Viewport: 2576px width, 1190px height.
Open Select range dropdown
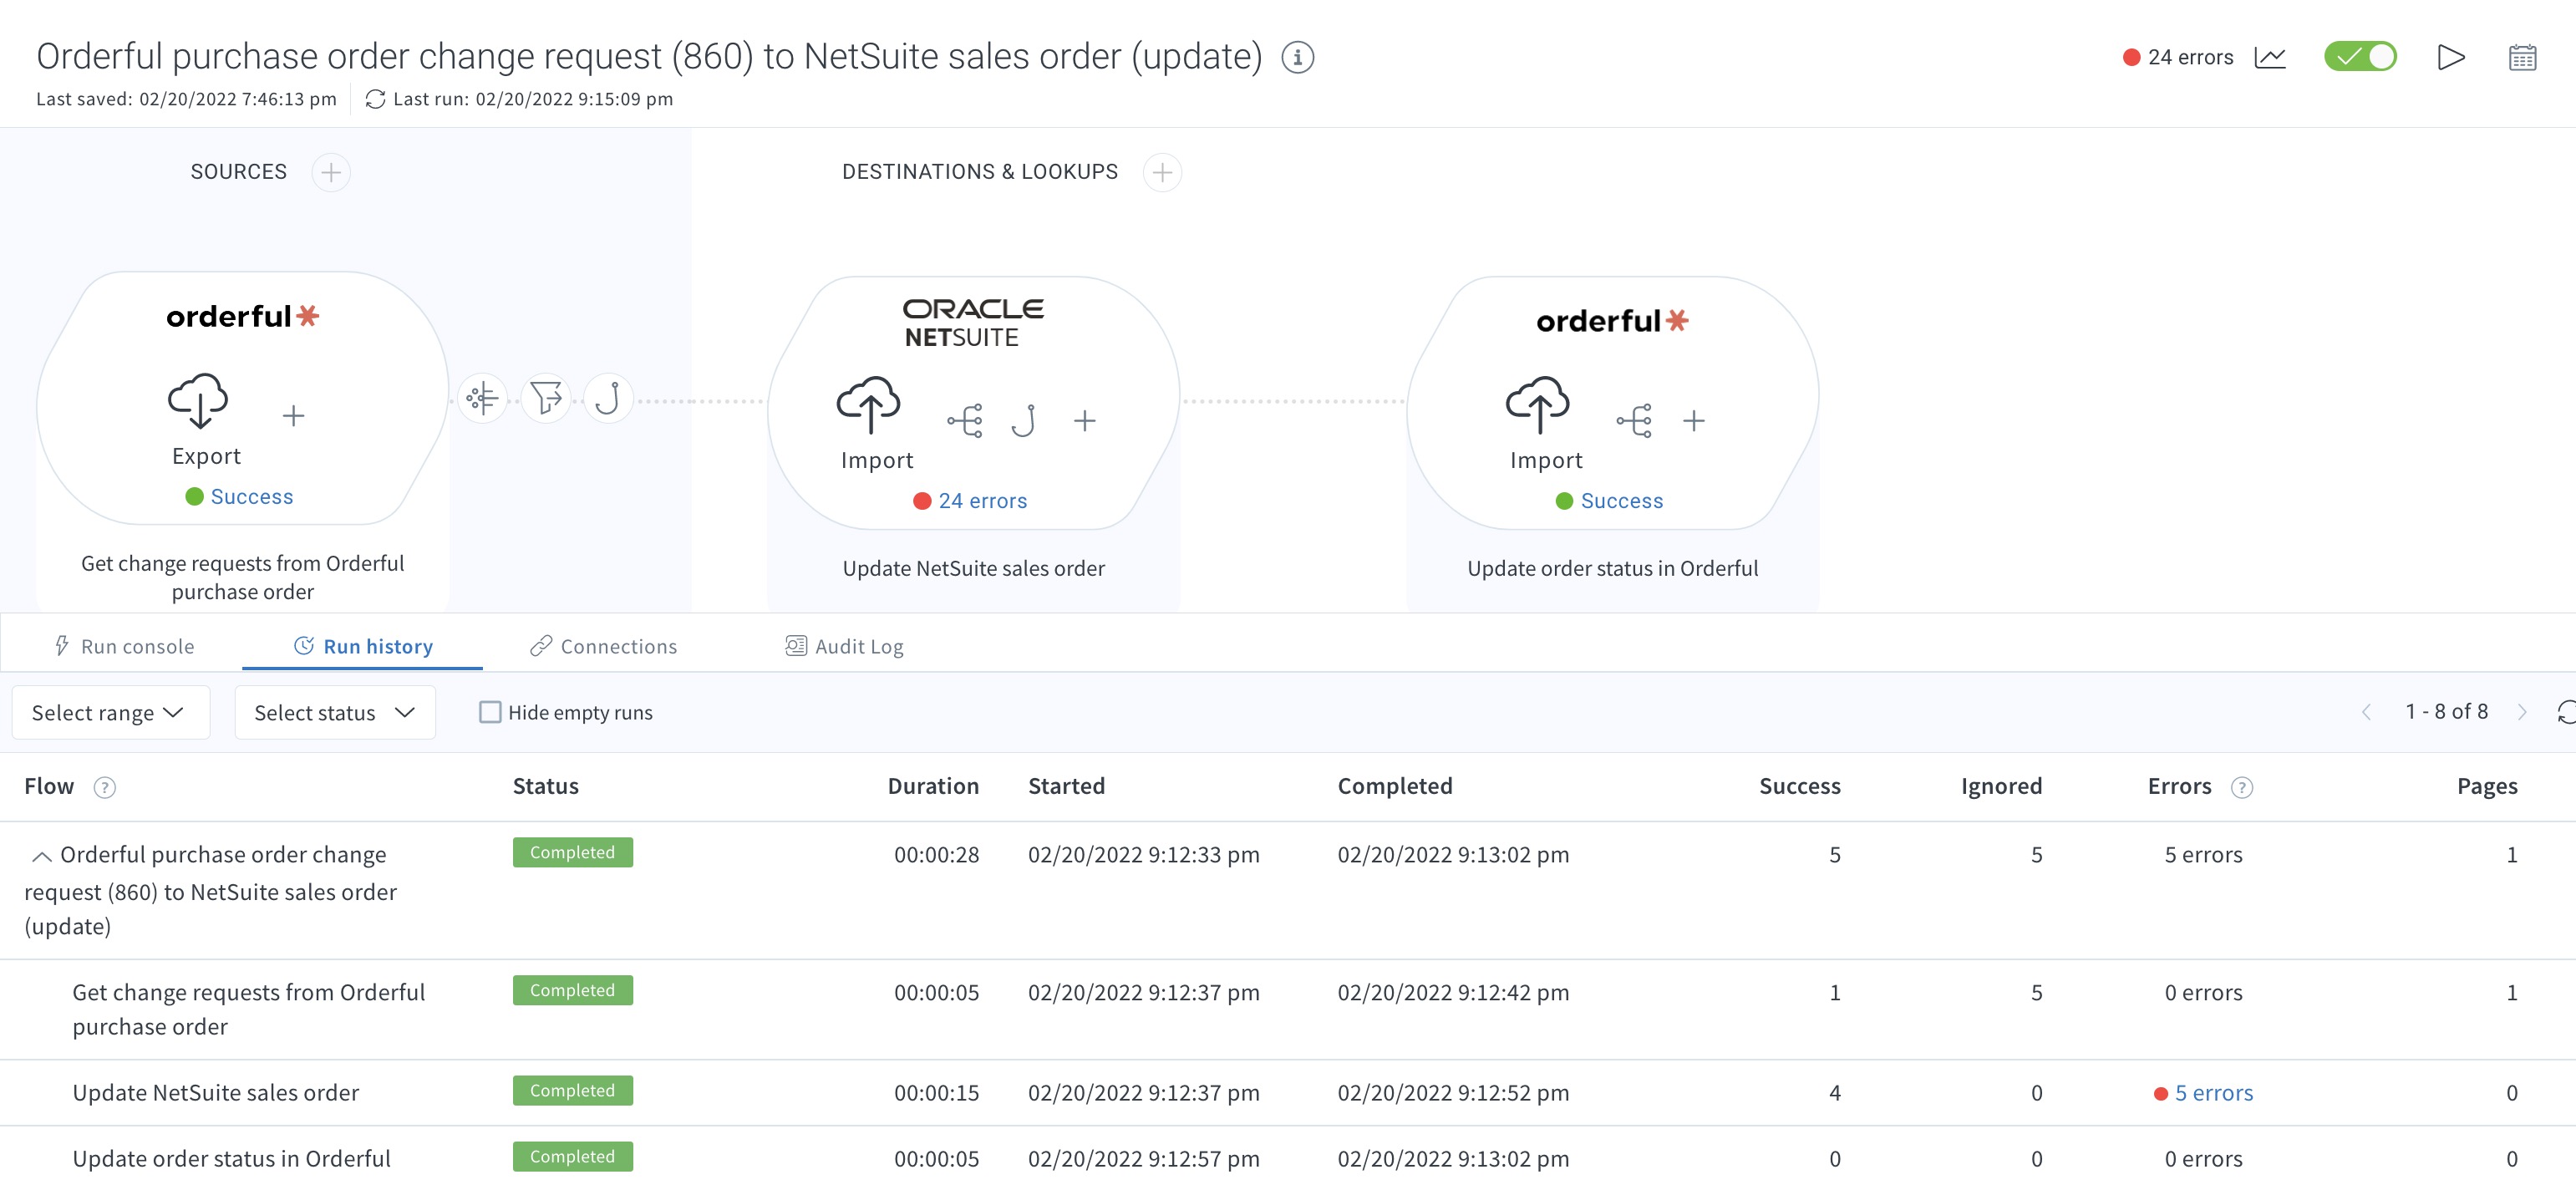[110, 712]
